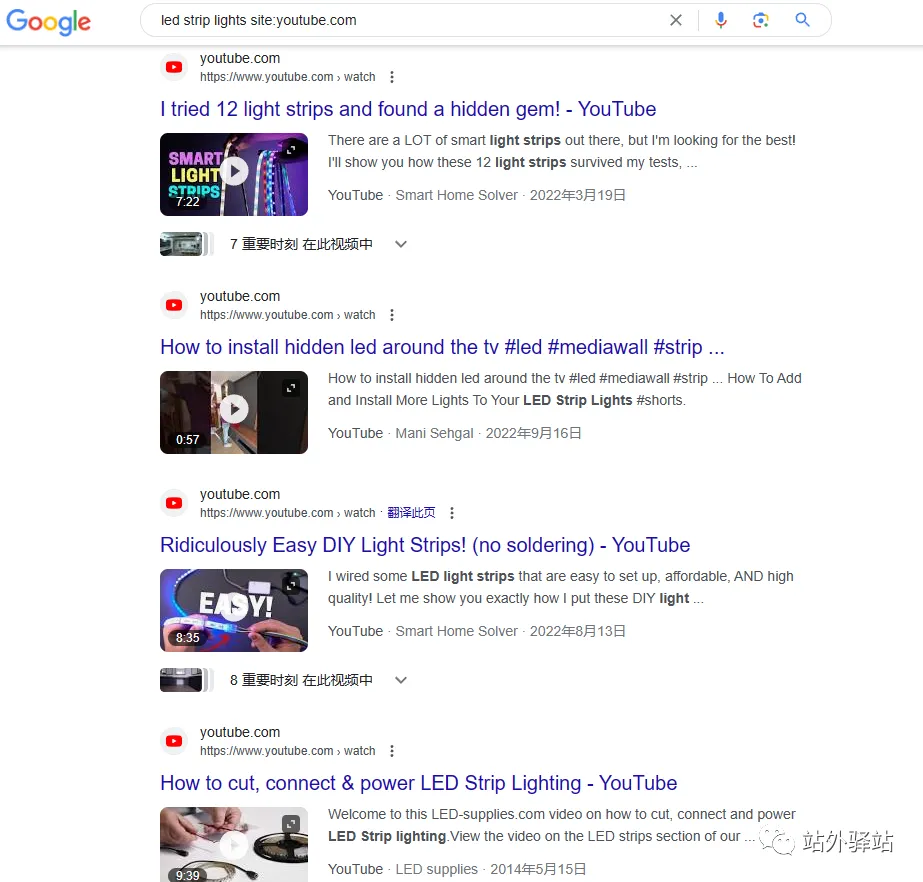
Task: Start voice search with the microphone
Action: (721, 21)
